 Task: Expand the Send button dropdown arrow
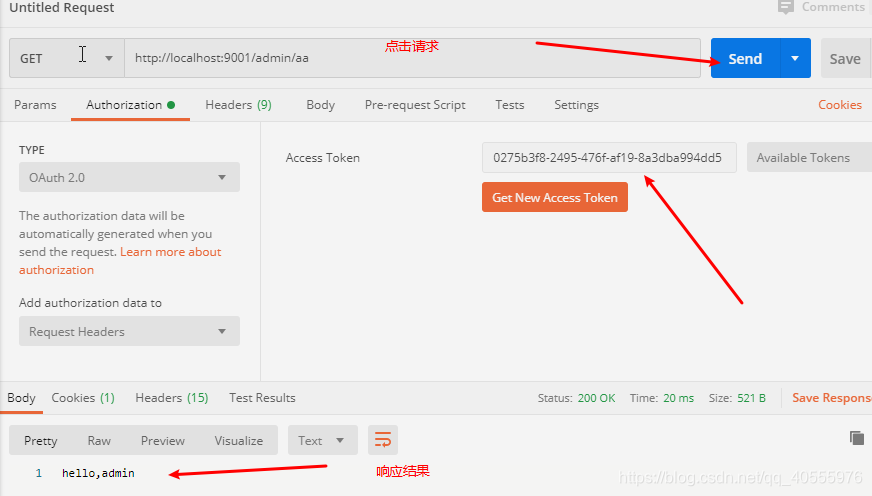point(795,58)
